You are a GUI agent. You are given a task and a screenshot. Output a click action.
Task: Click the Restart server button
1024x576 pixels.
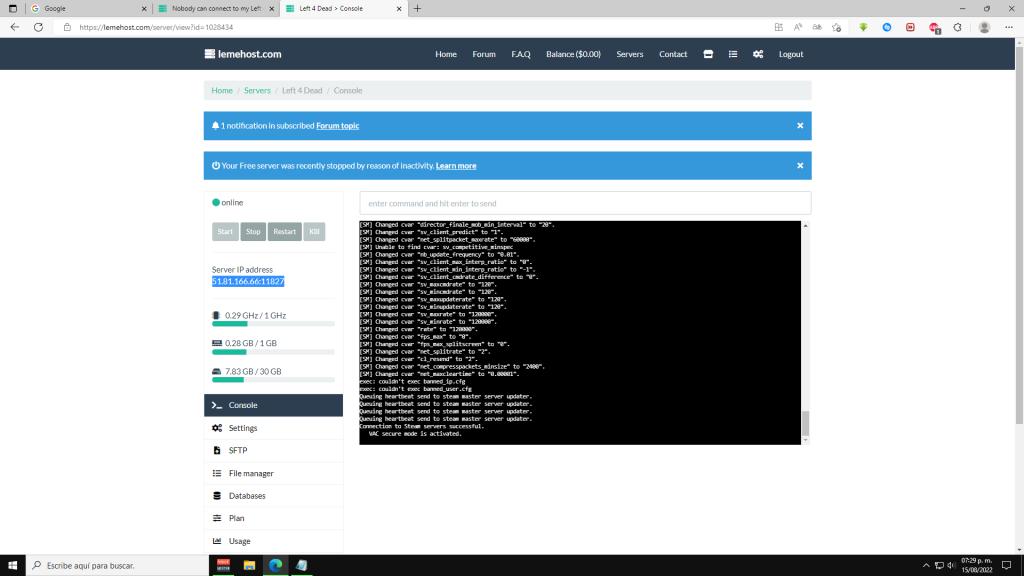click(285, 232)
